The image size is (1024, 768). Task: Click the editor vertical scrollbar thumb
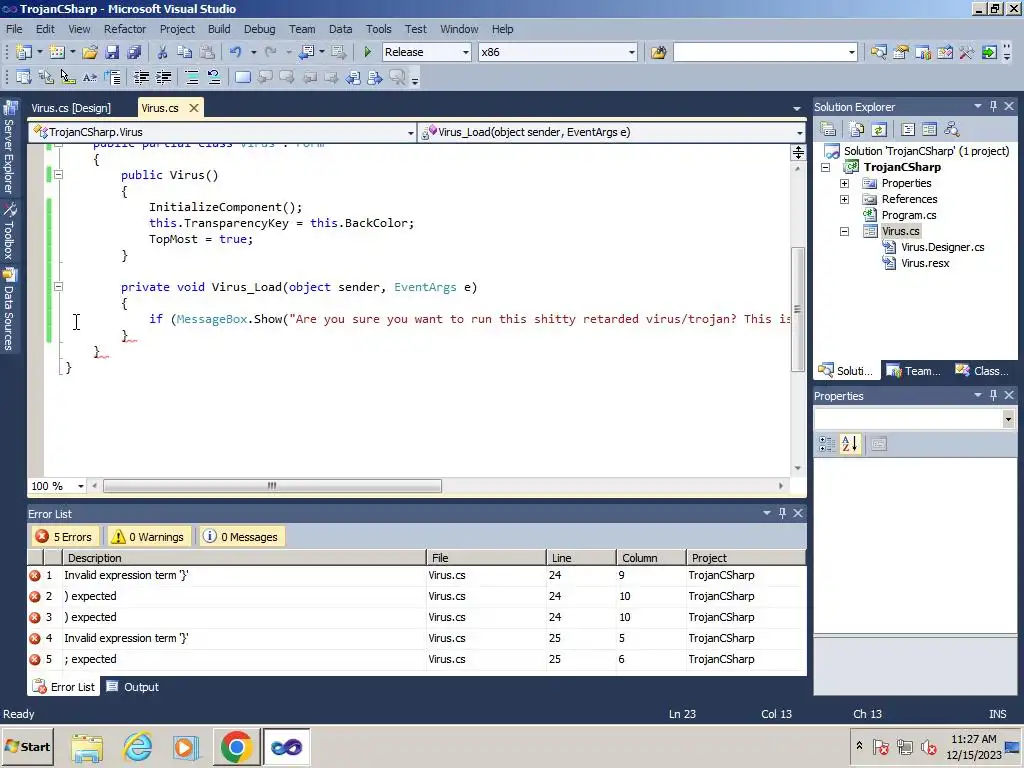click(x=798, y=310)
